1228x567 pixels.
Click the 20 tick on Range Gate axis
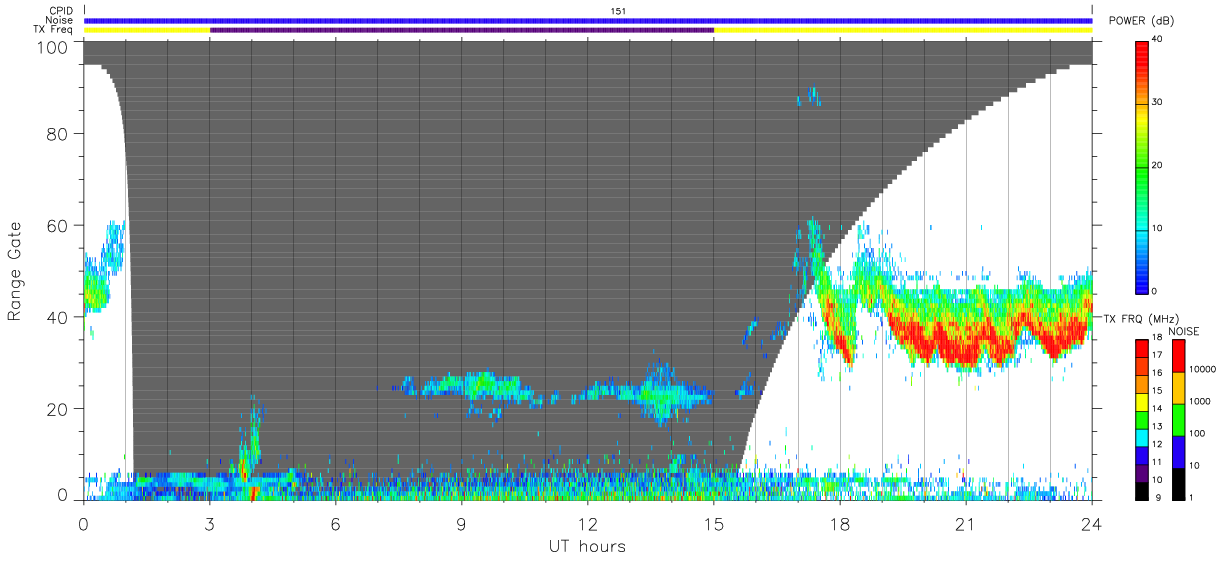pyautogui.click(x=59, y=408)
